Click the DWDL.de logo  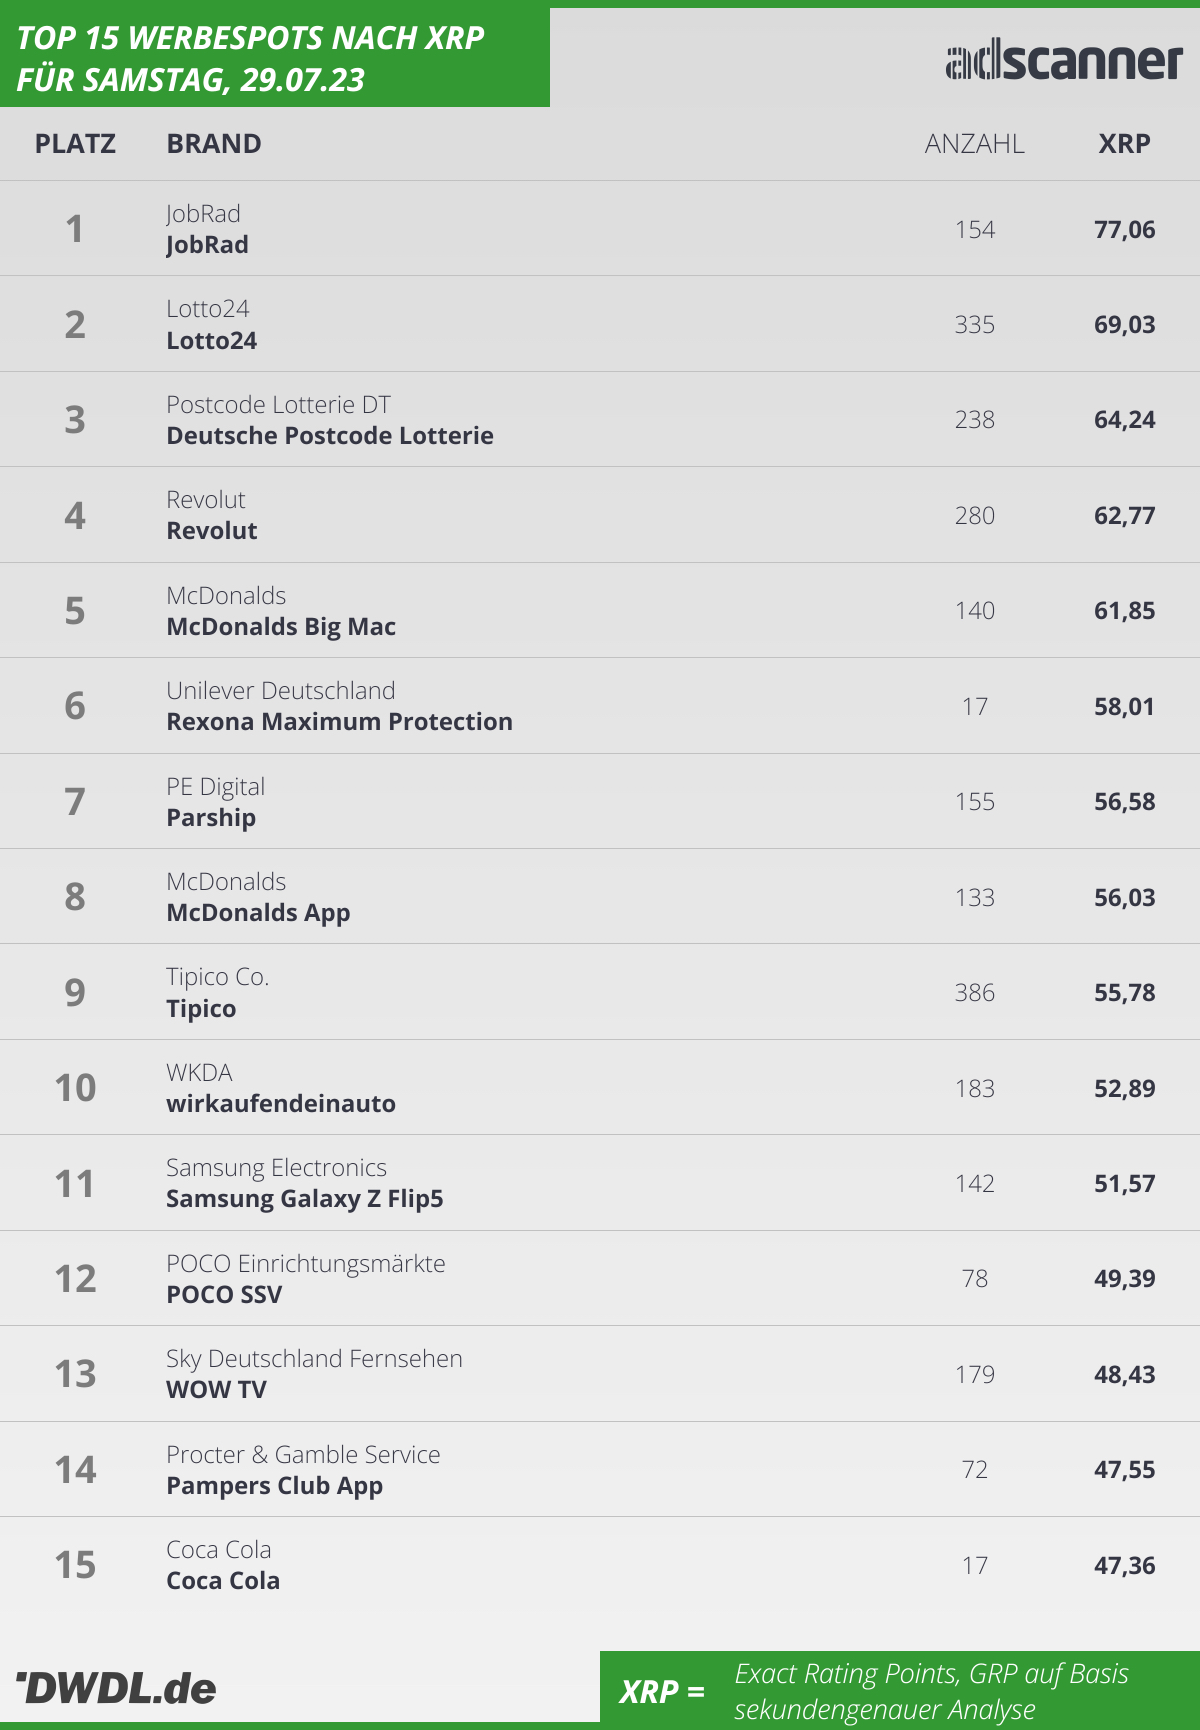(116, 1688)
